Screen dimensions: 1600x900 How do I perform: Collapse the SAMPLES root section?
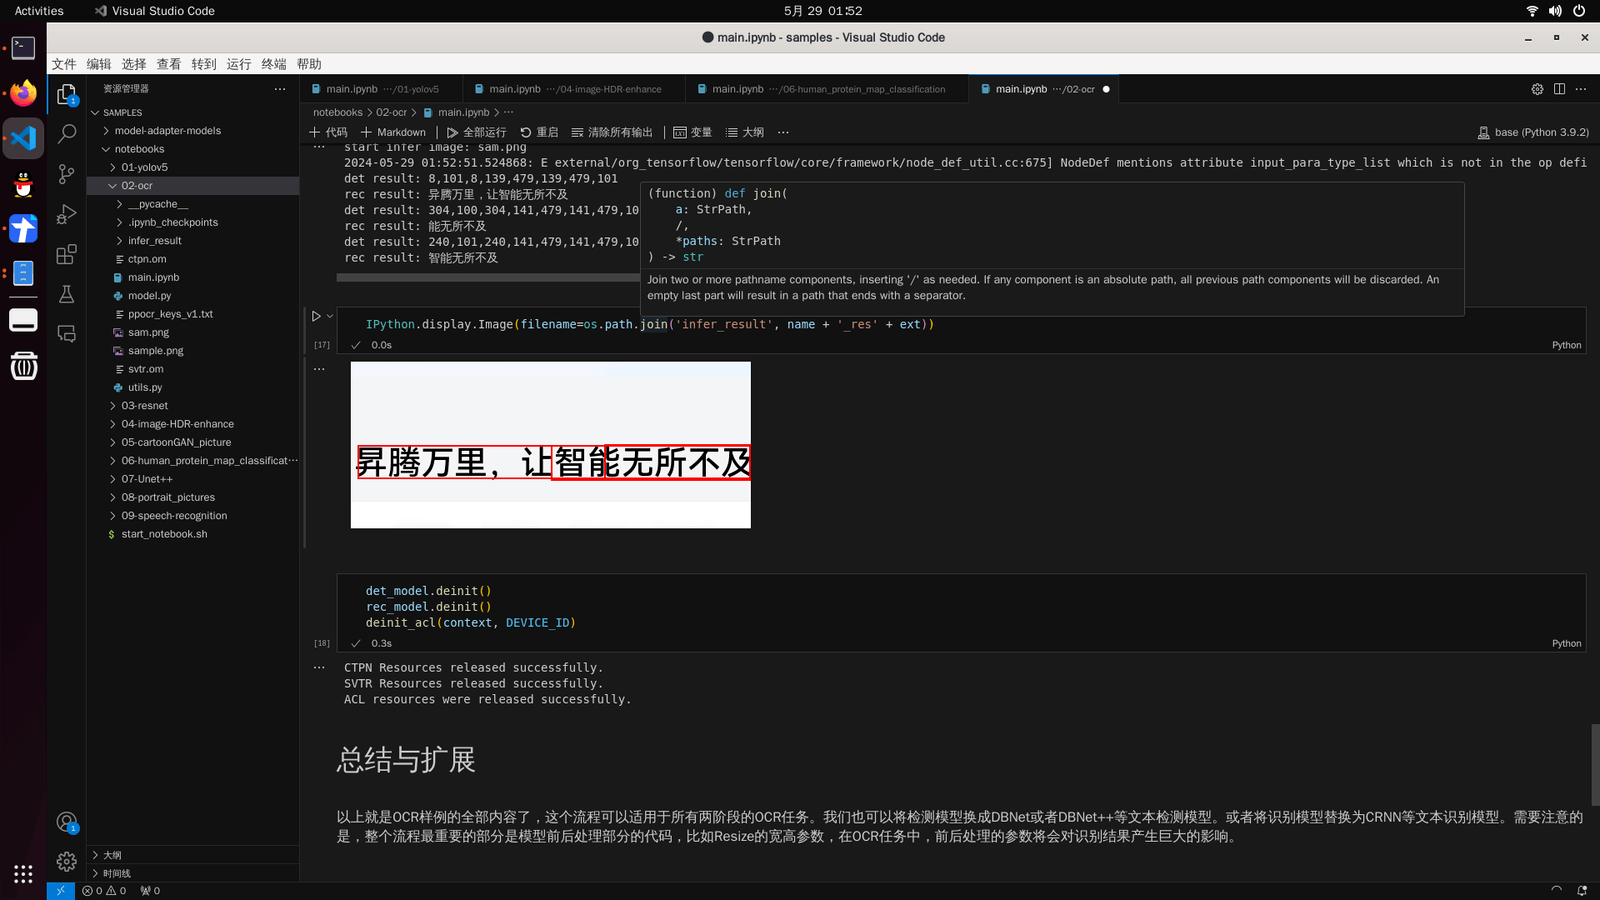pos(193,113)
